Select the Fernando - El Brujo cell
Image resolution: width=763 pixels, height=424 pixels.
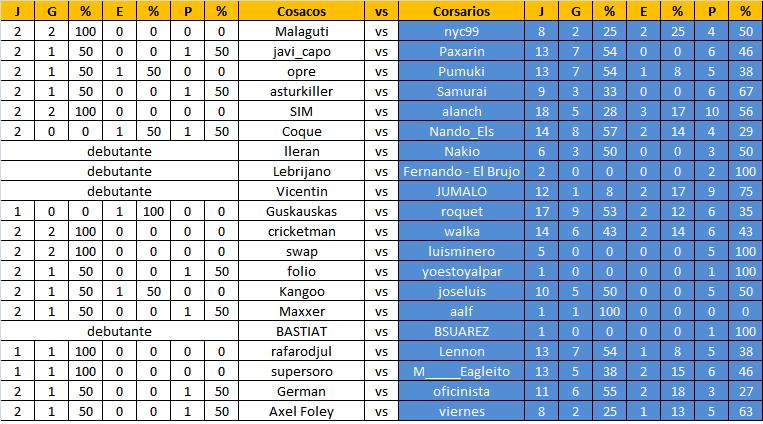pyautogui.click(x=461, y=171)
